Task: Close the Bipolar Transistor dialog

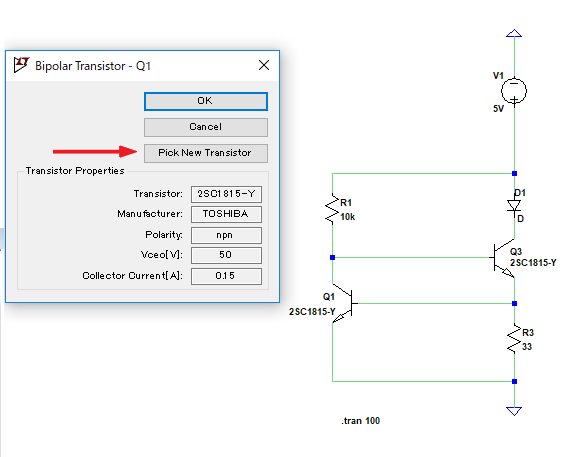Action: pos(264,65)
